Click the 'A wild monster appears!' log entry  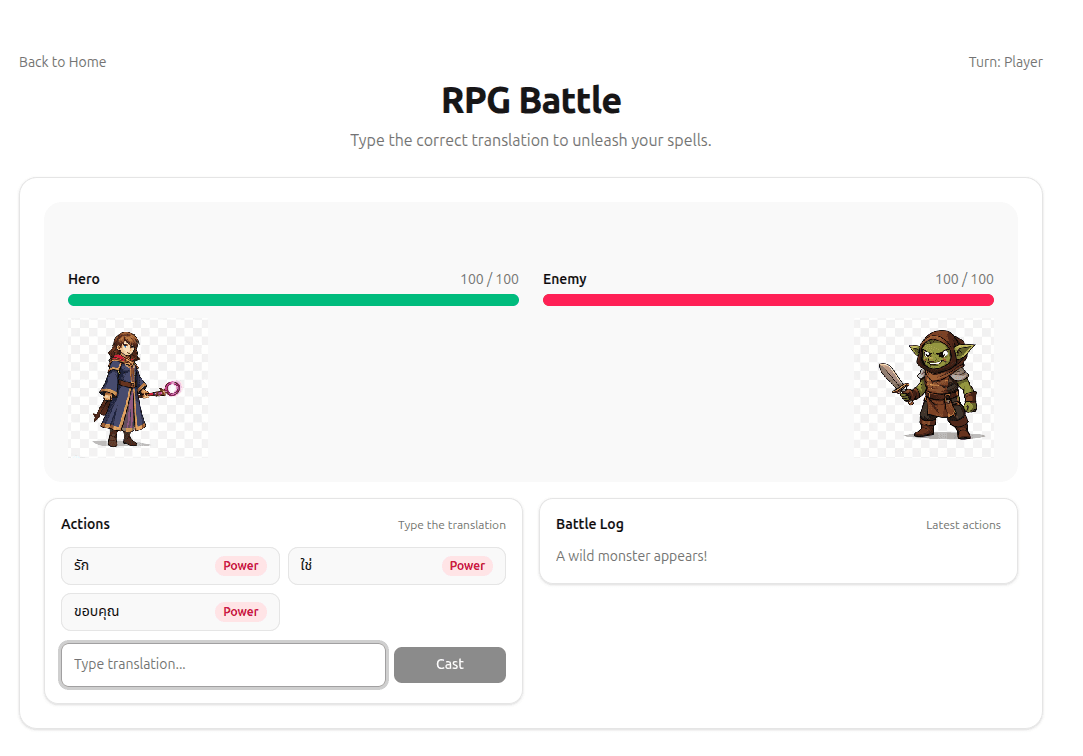(x=631, y=555)
